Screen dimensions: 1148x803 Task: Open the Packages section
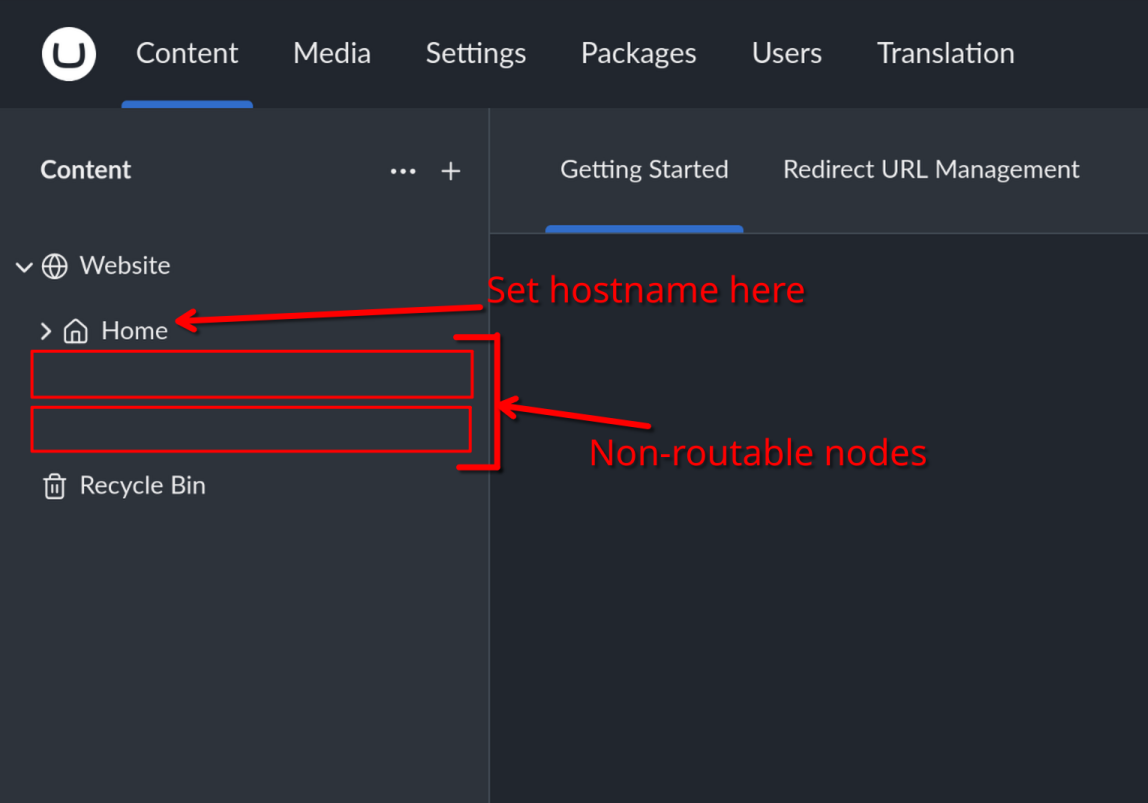[639, 53]
